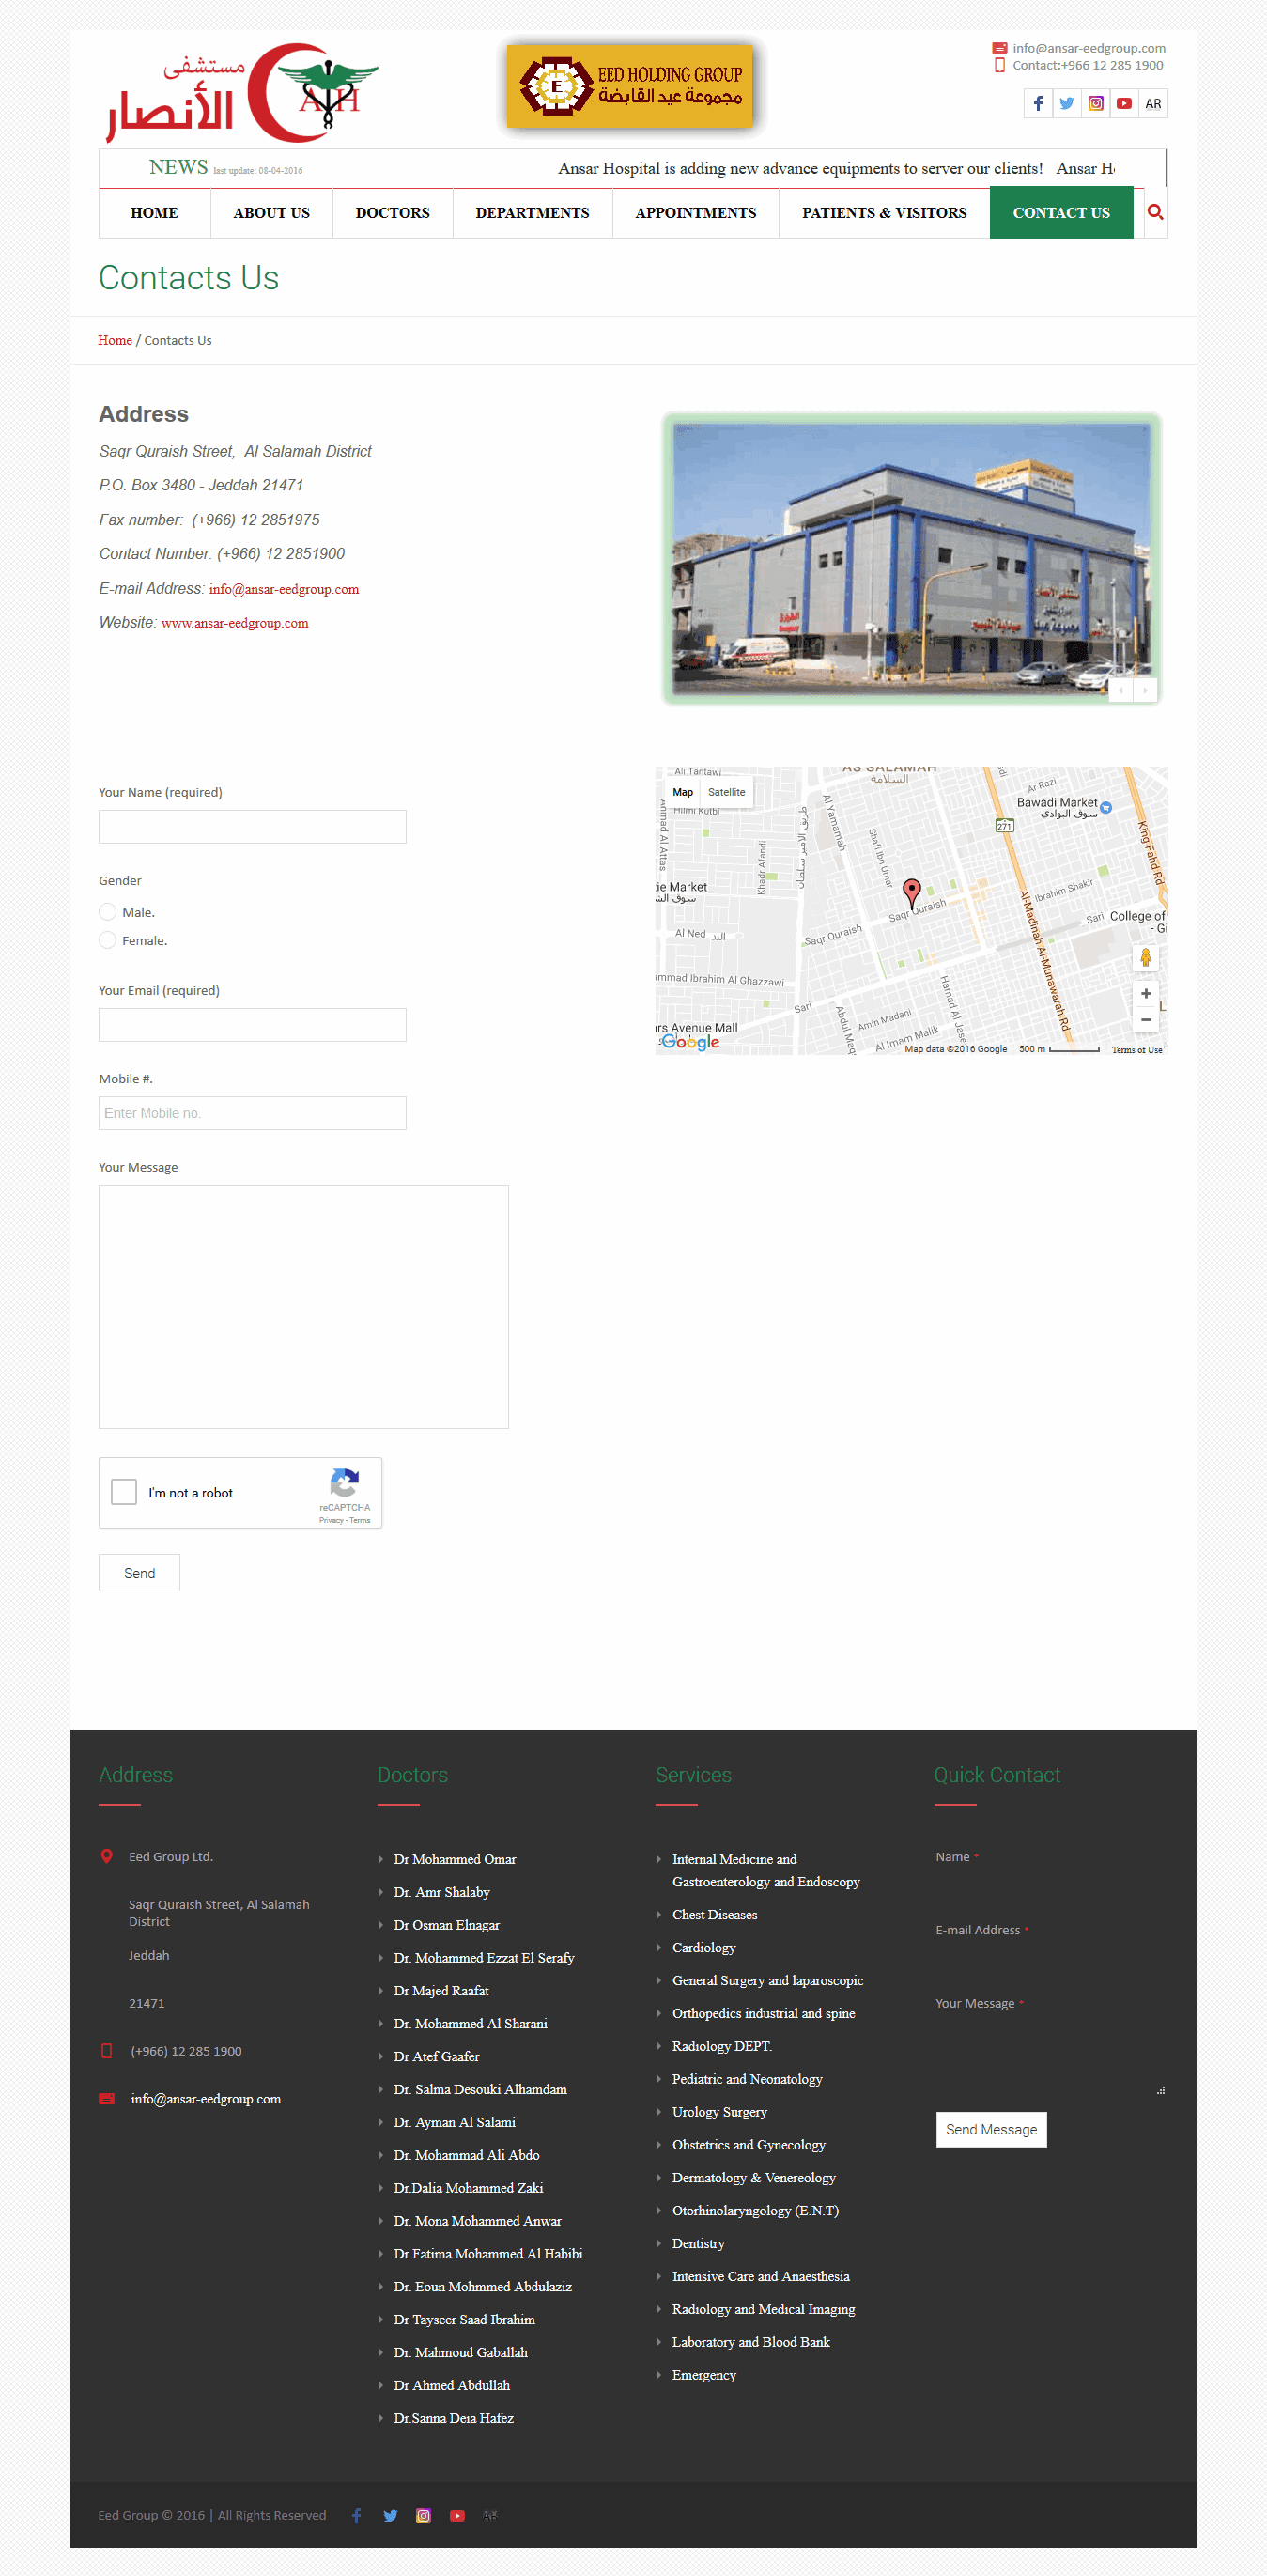Open the footer Instagram icon
Viewport: 1267px width, 2576px height.
(423, 2515)
